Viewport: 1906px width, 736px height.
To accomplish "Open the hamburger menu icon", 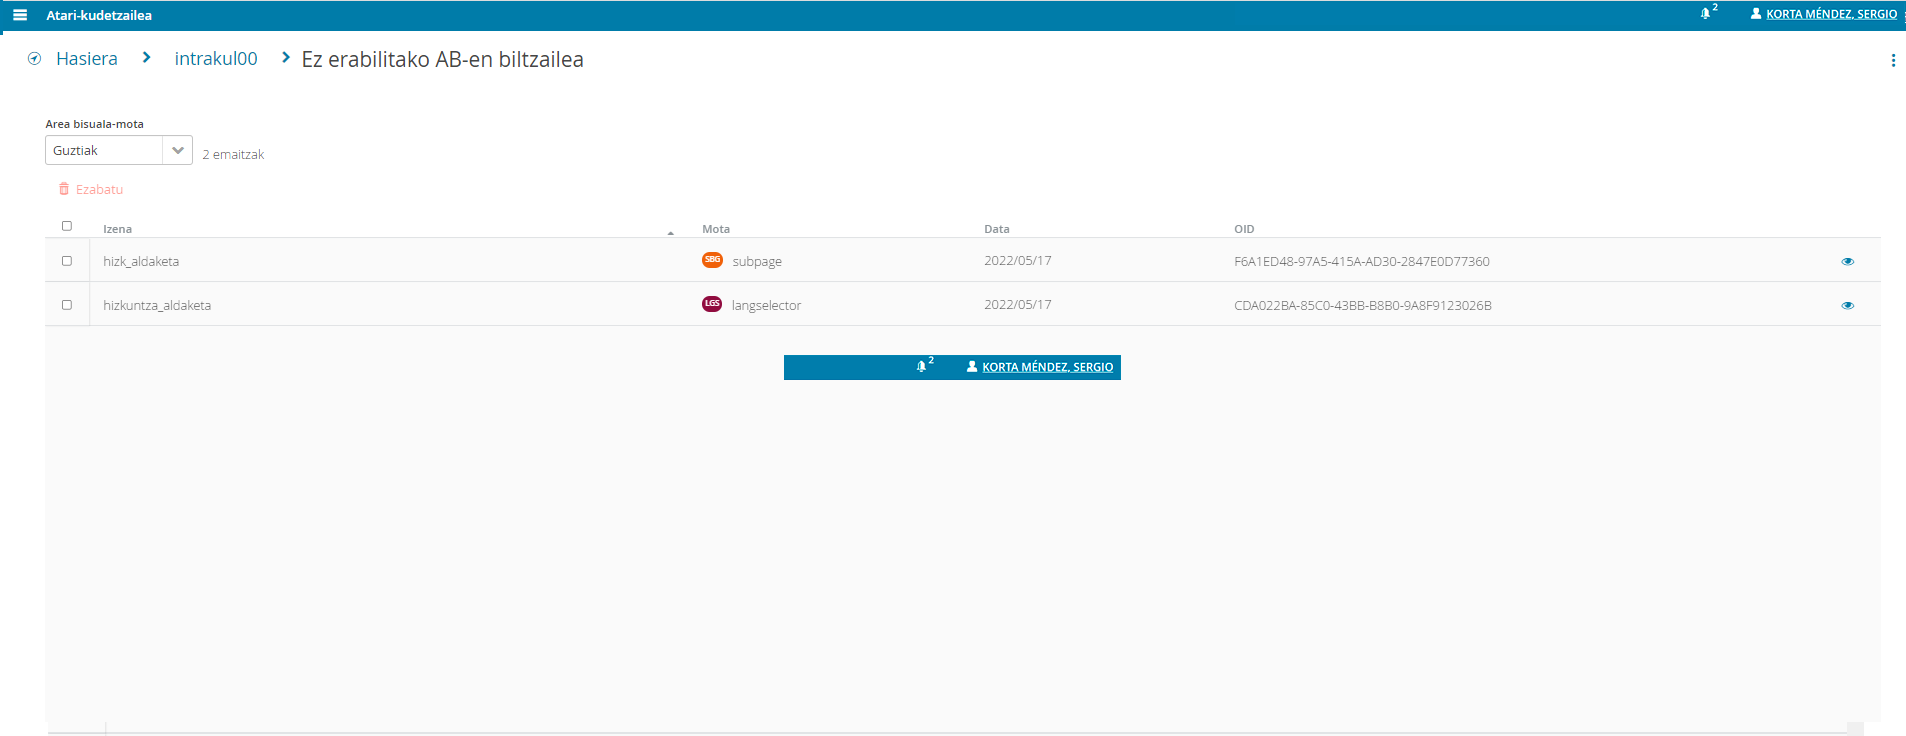I will [x=20, y=15].
